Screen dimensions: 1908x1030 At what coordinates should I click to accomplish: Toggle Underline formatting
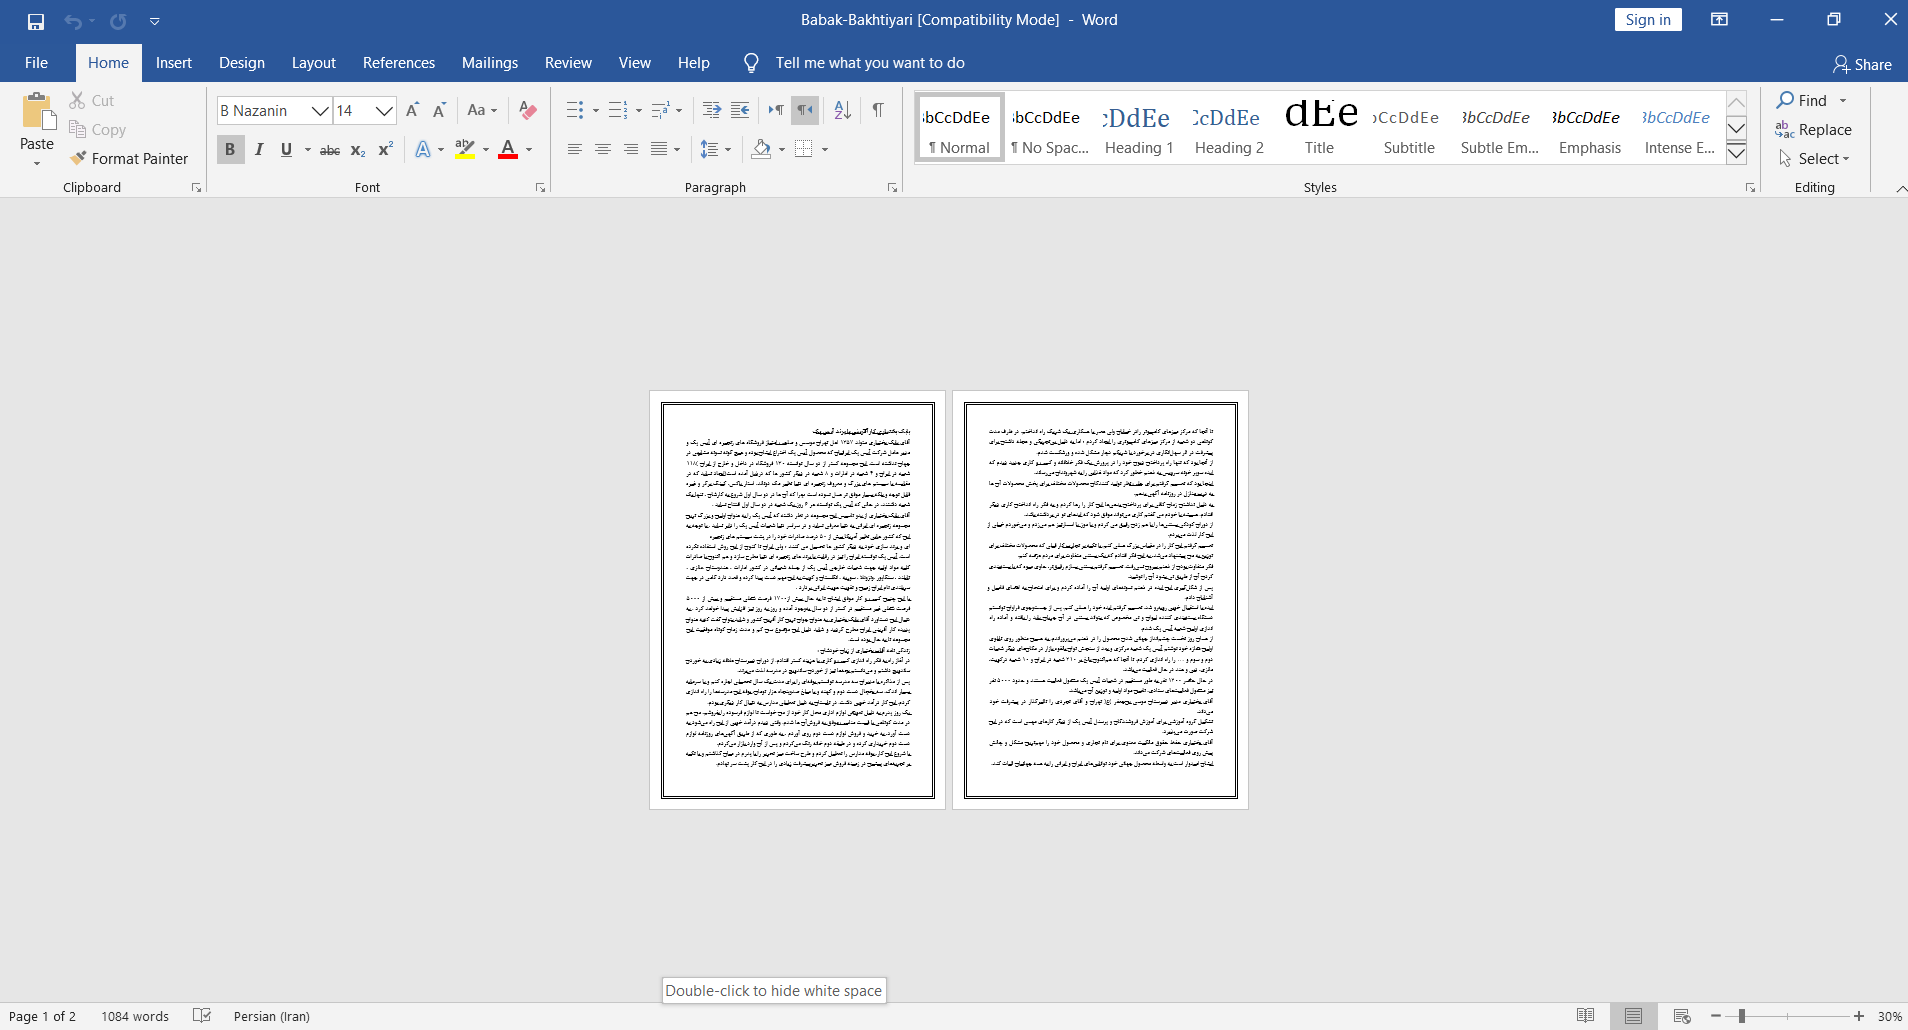tap(287, 149)
